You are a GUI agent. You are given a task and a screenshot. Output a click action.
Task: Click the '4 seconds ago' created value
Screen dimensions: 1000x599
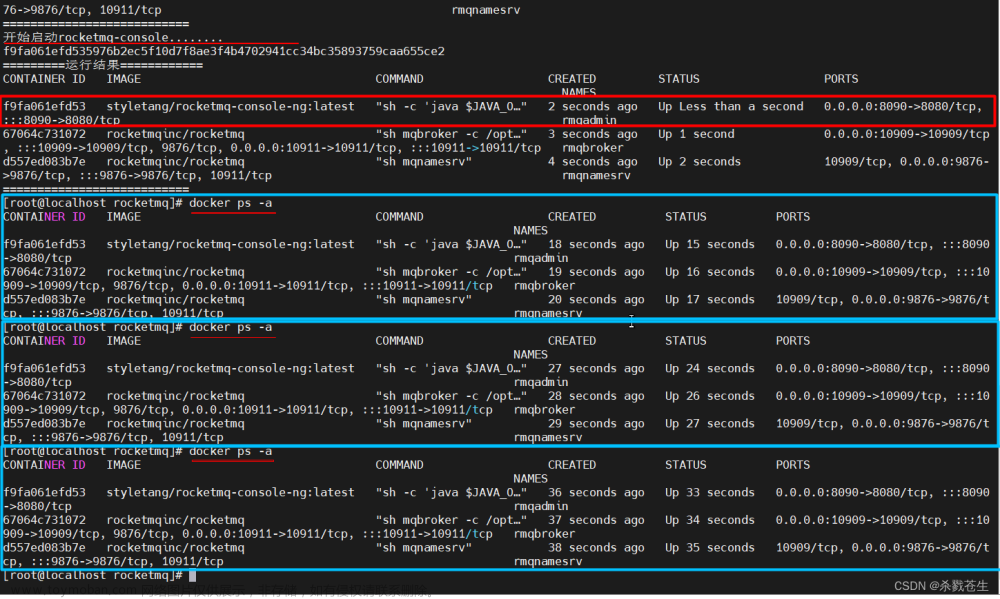(592, 161)
